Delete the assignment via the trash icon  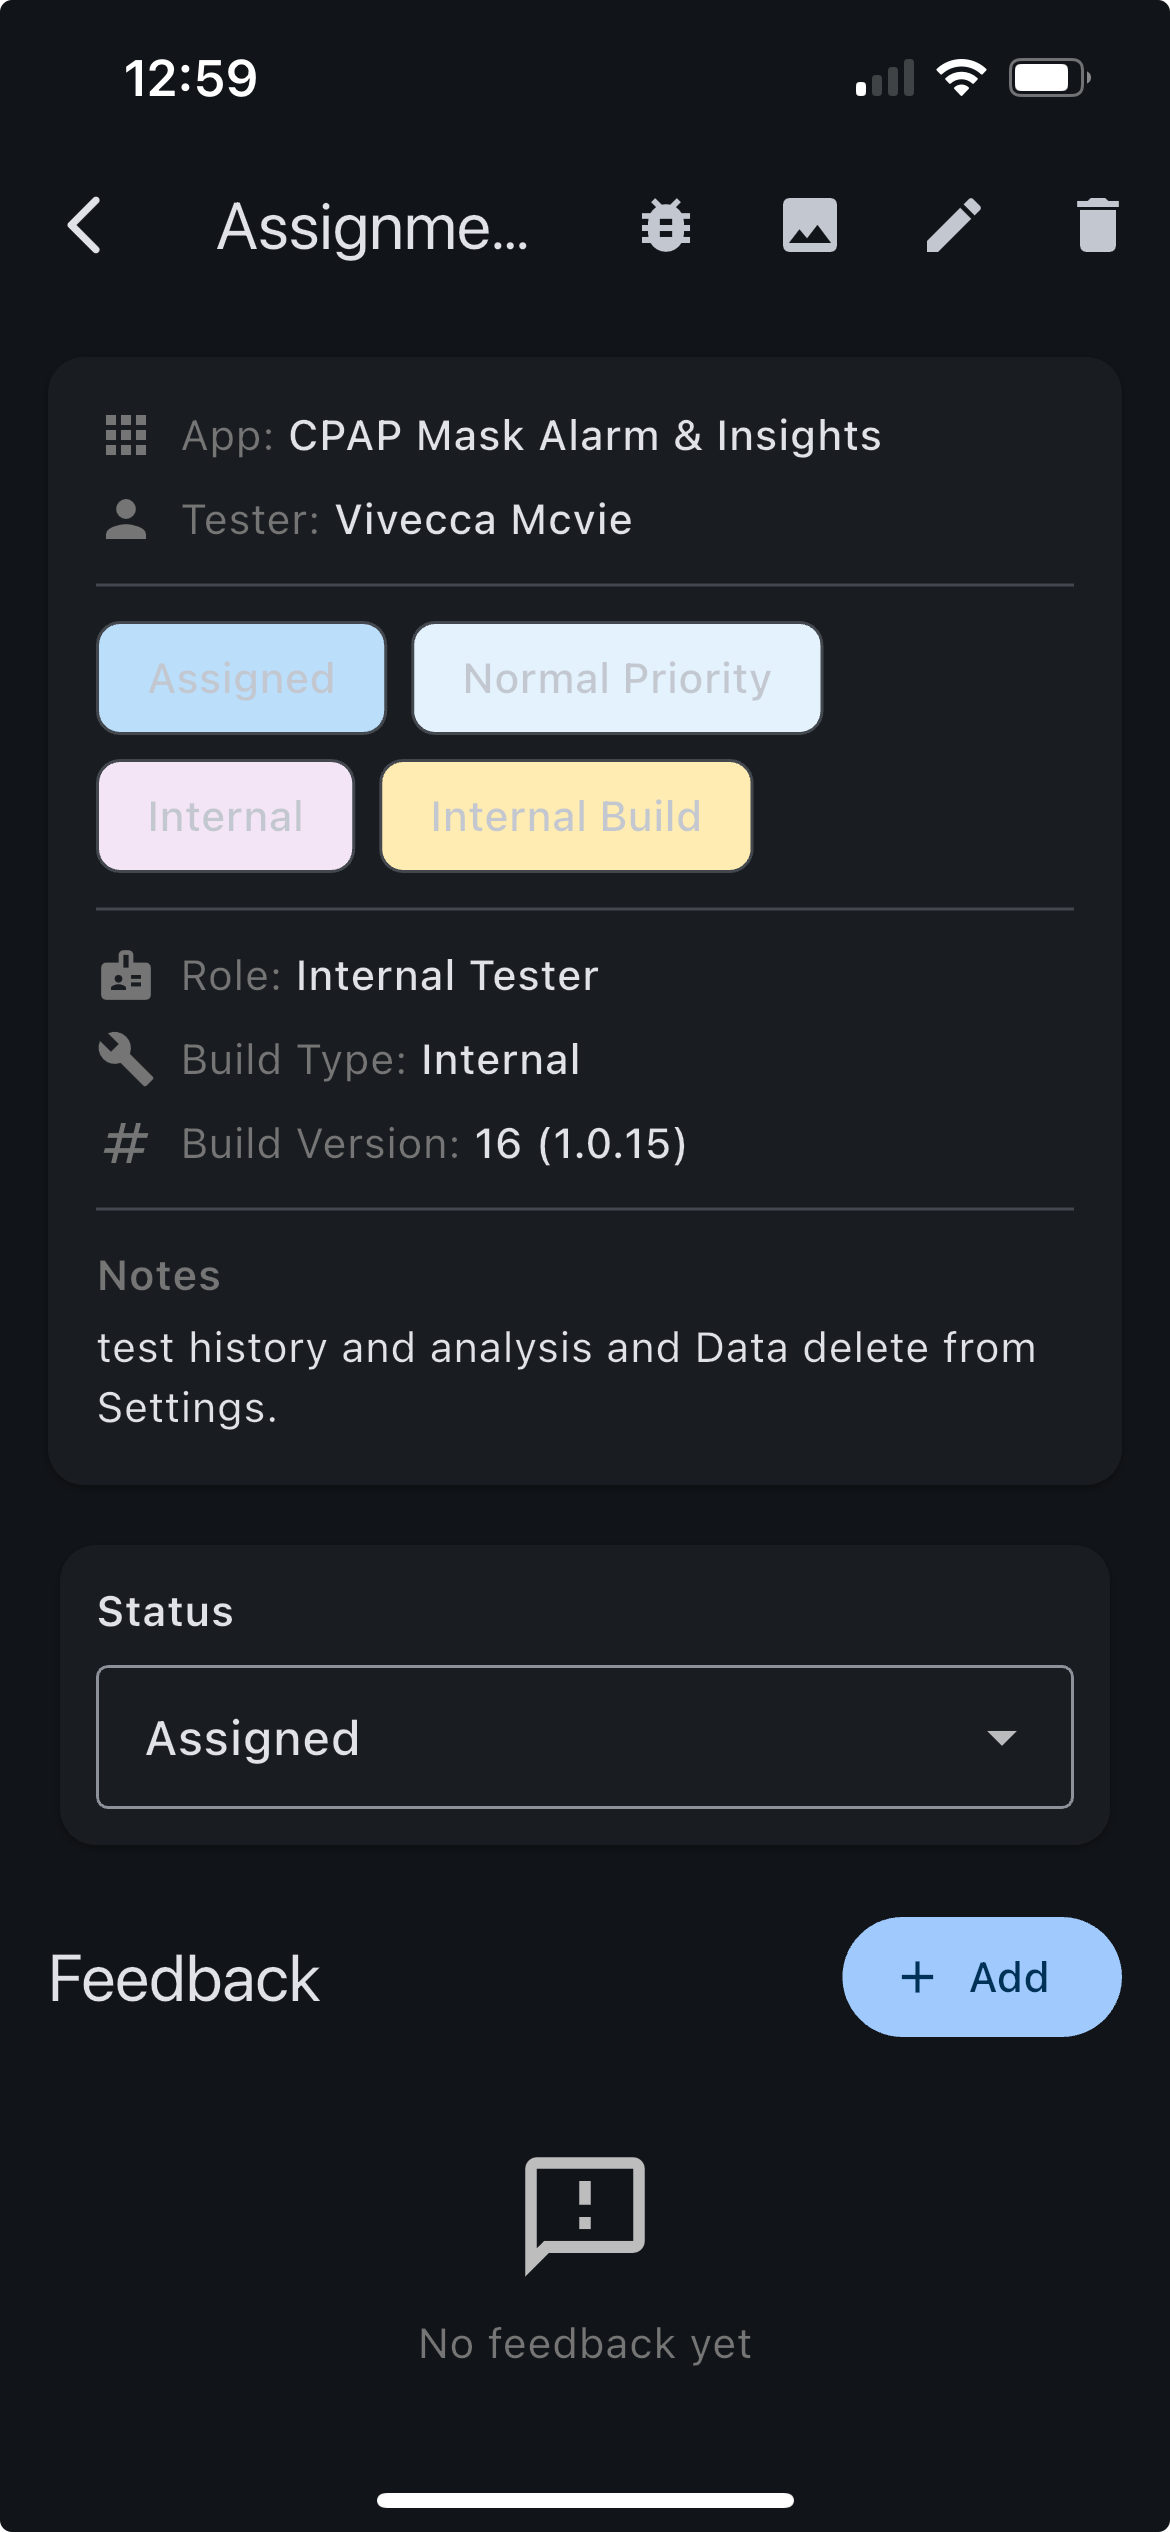(1095, 226)
